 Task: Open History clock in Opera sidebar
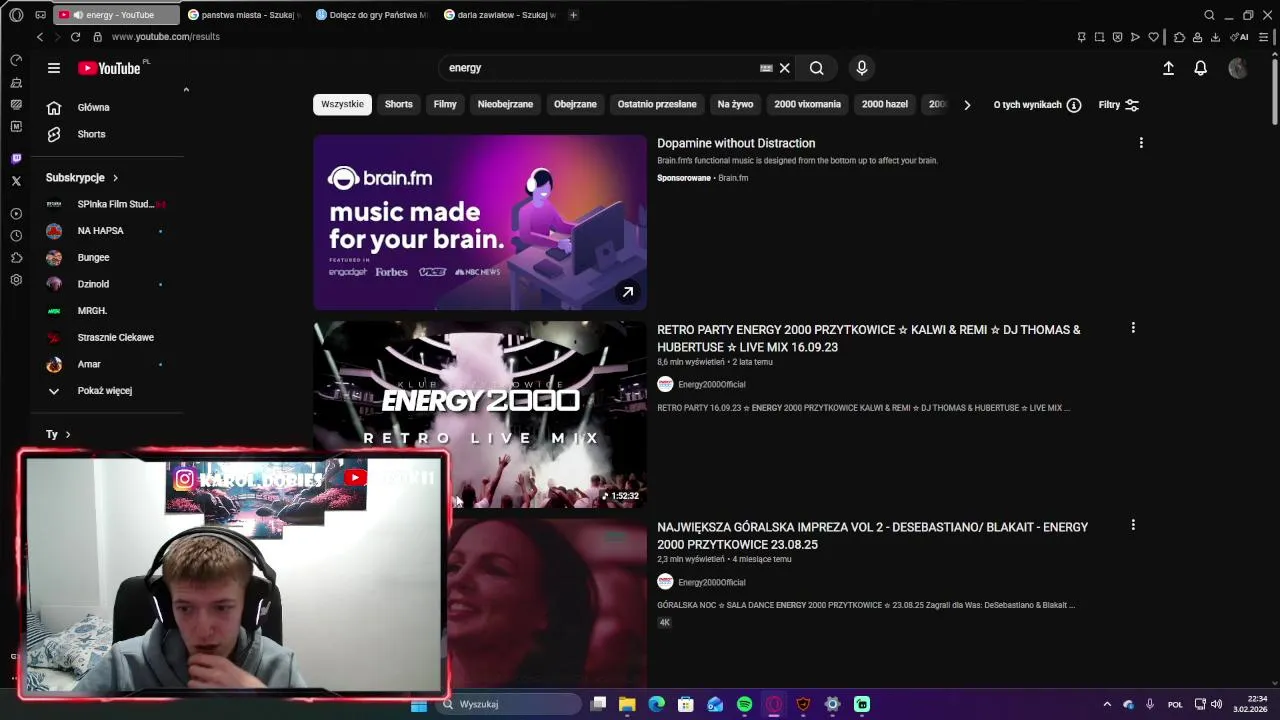16,236
